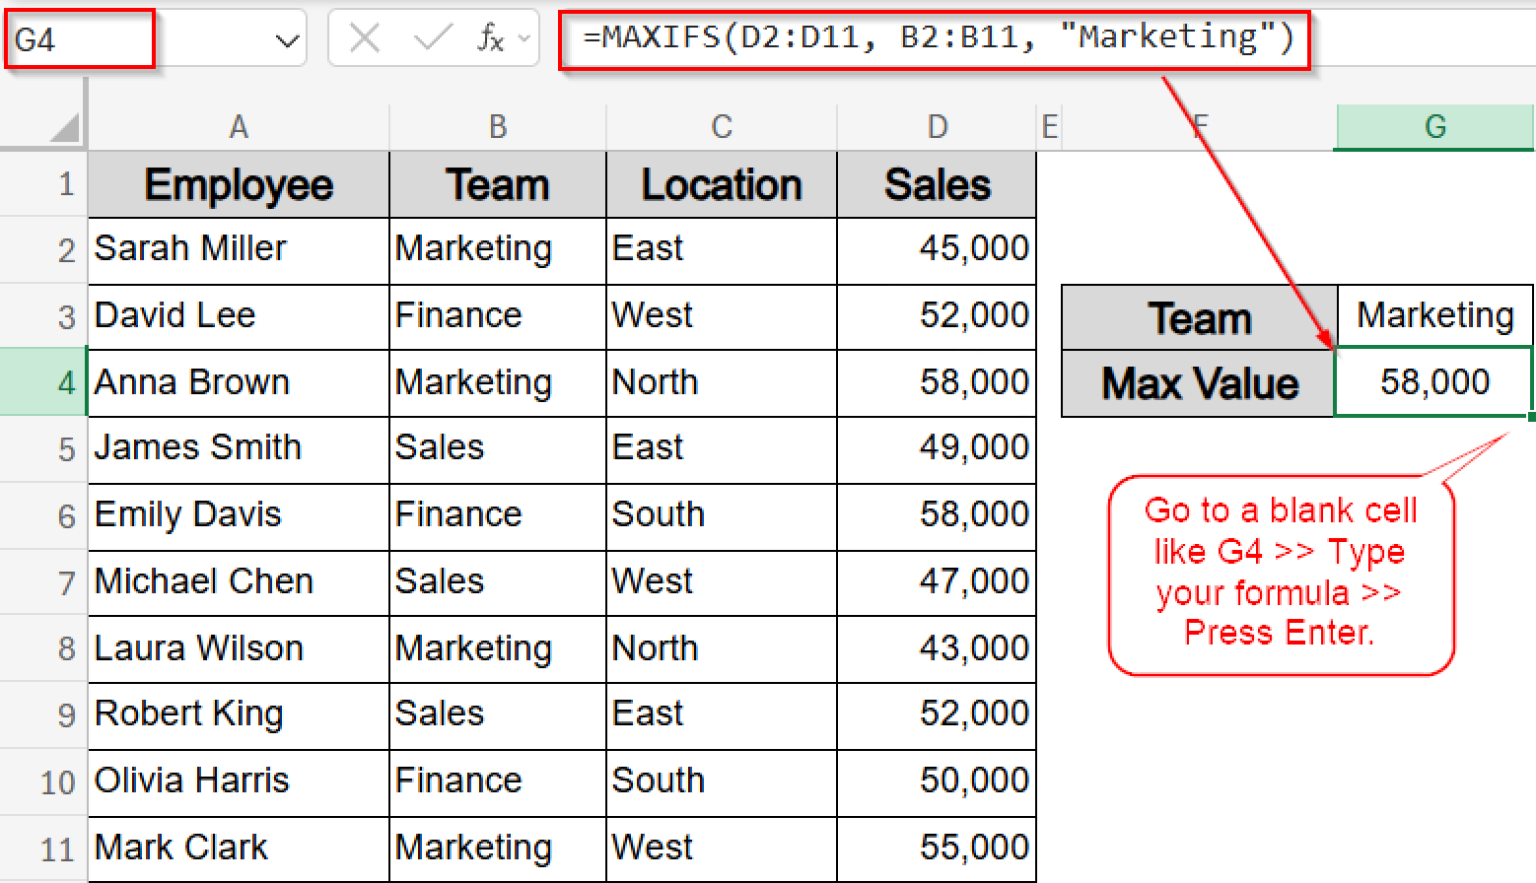Select Anna Brown's sales value 58,000
The image size is (1536, 883).
click(936, 383)
